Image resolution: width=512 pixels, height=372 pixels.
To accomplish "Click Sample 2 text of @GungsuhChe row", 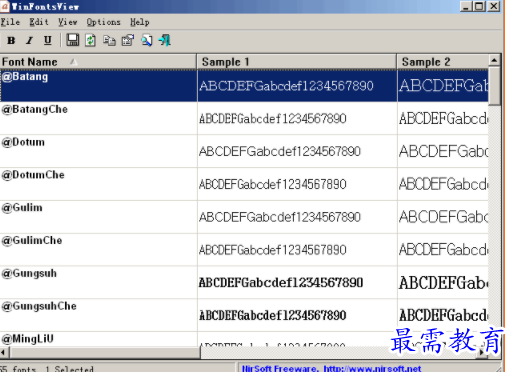I will tap(444, 315).
